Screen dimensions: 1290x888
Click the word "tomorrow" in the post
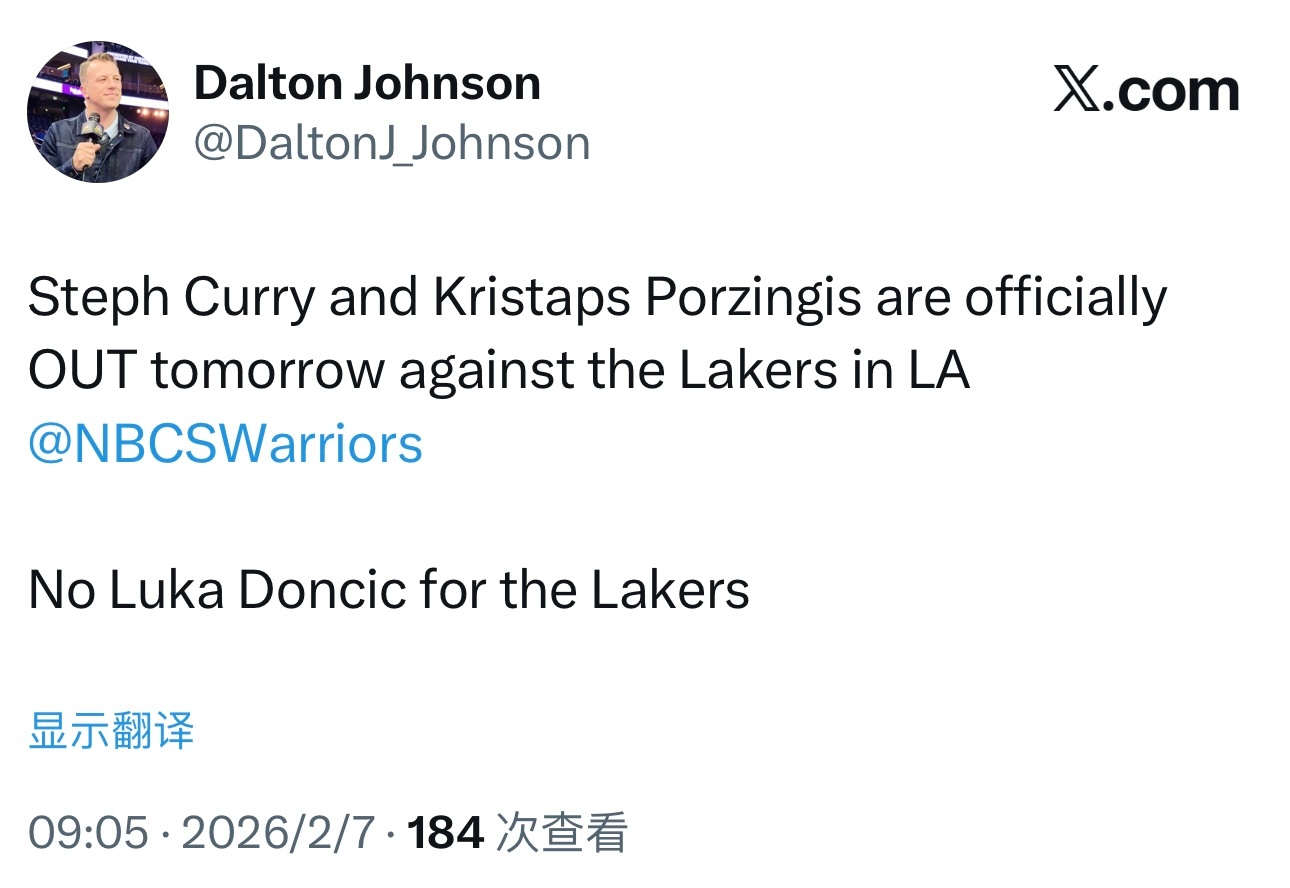(x=268, y=371)
